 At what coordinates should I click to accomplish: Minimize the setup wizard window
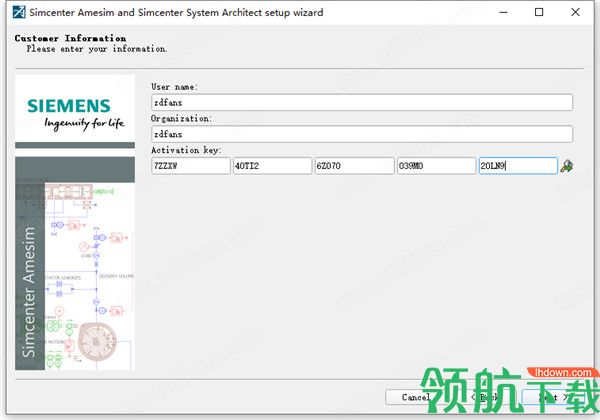click(x=503, y=12)
